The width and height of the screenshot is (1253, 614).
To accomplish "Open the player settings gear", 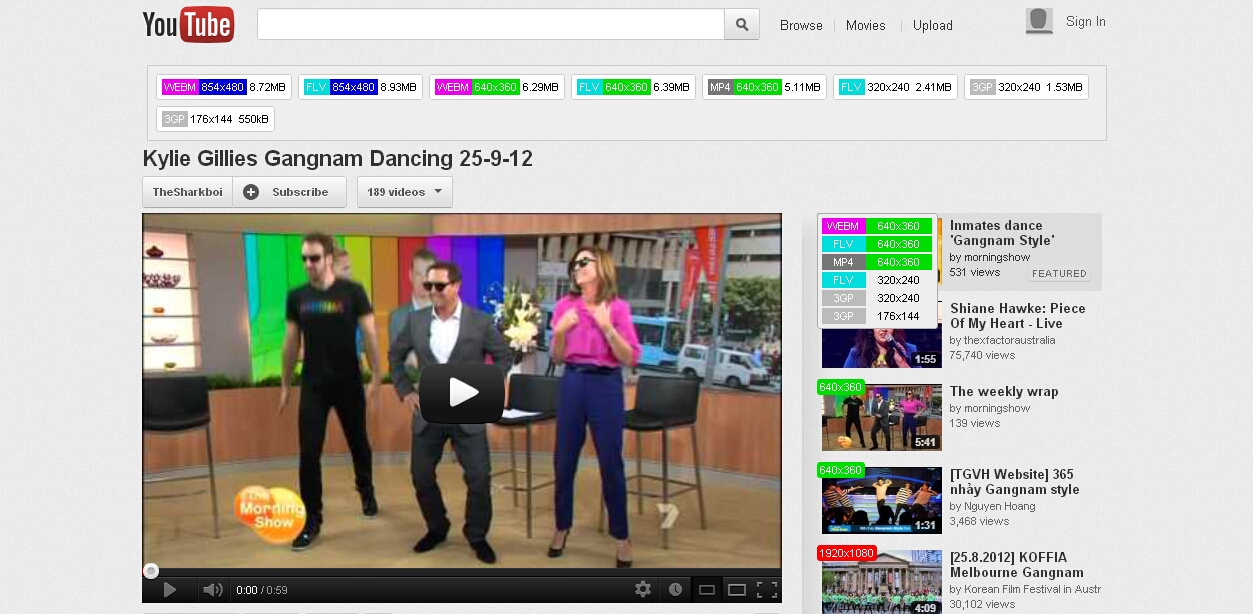I will (x=643, y=590).
